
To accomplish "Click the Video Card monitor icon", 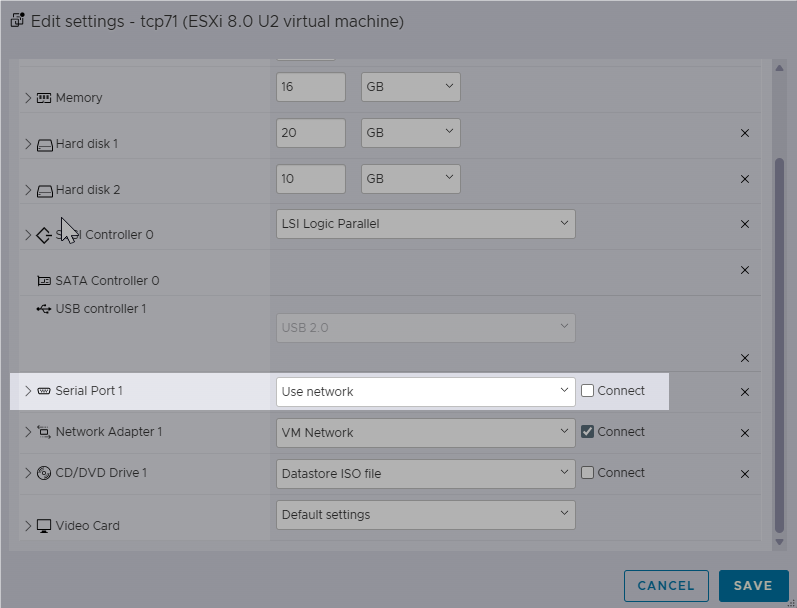I will pos(44,526).
